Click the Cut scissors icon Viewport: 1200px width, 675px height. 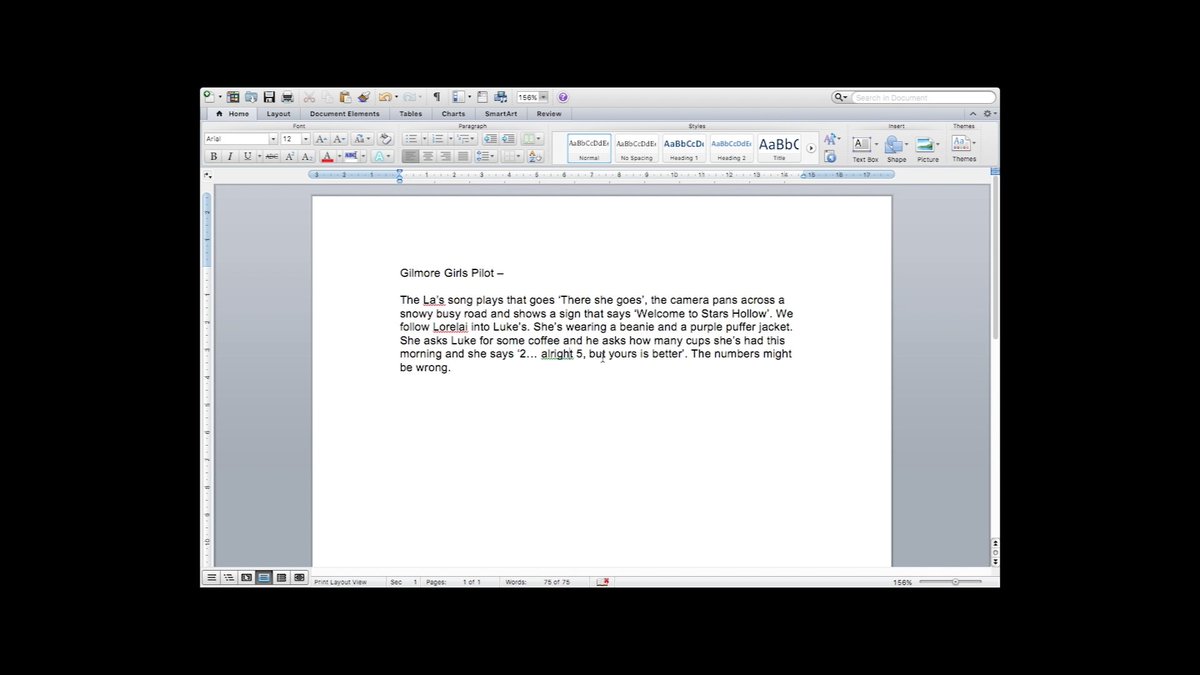click(x=309, y=97)
